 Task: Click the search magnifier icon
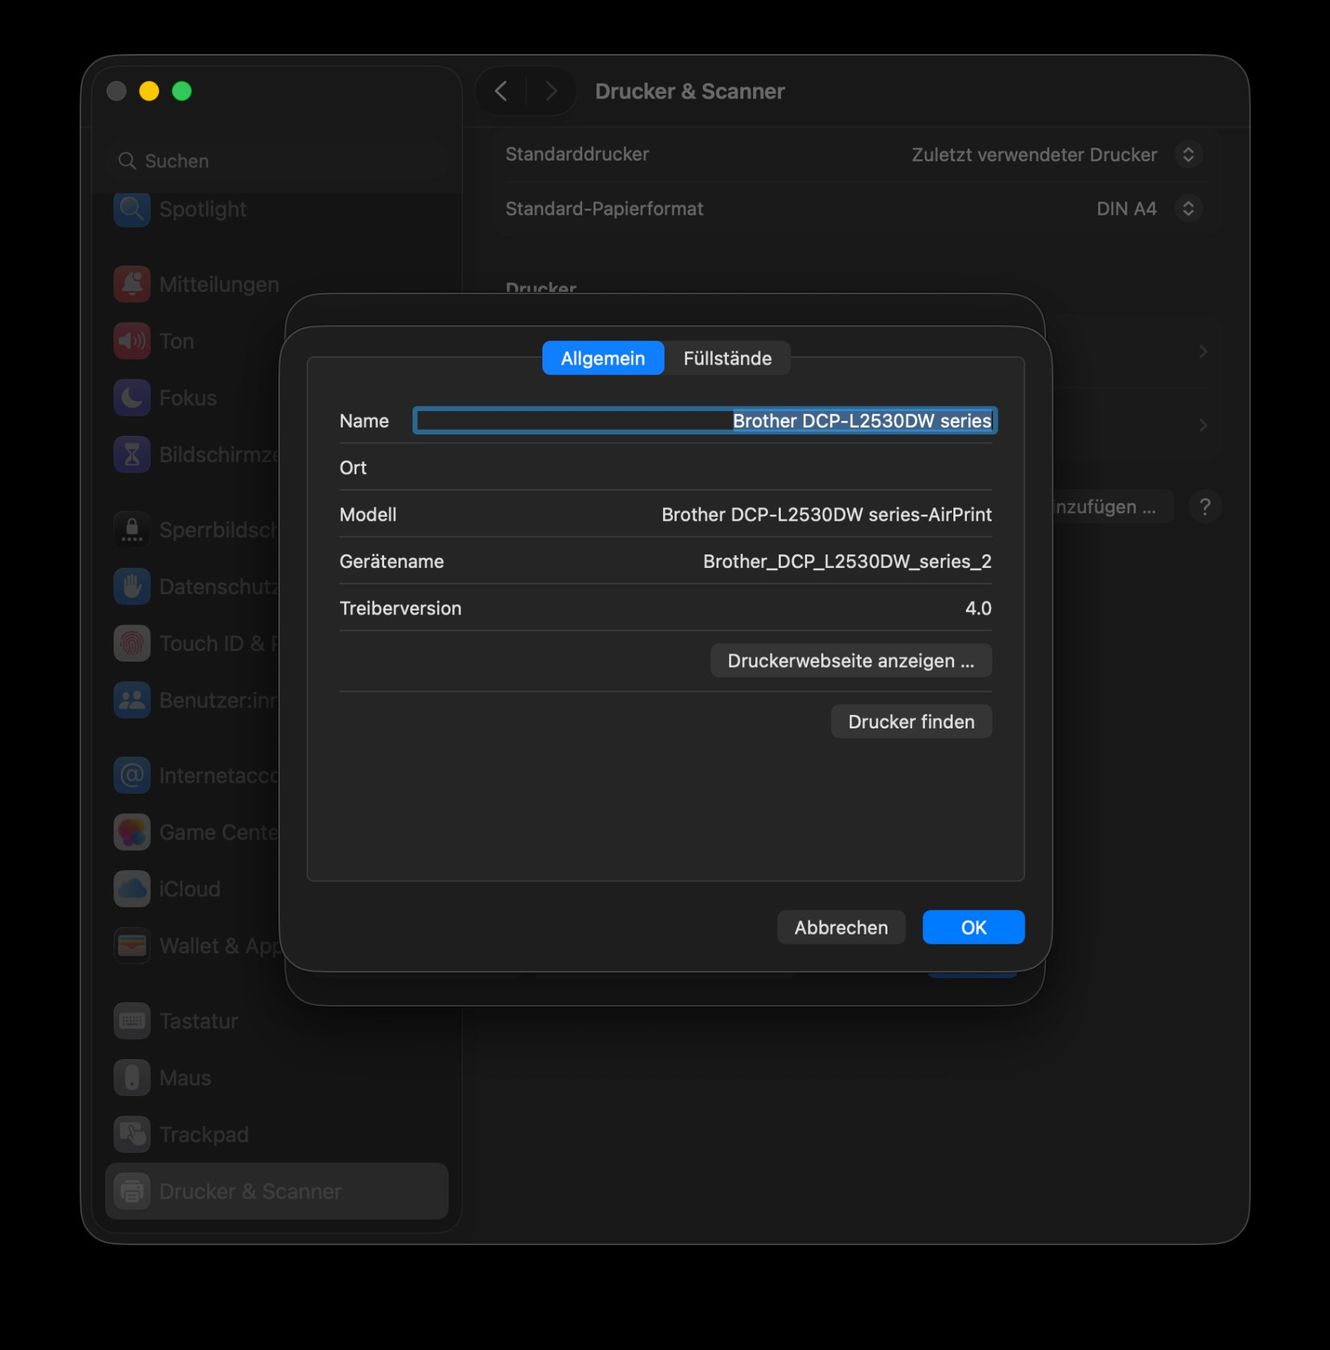coord(127,161)
